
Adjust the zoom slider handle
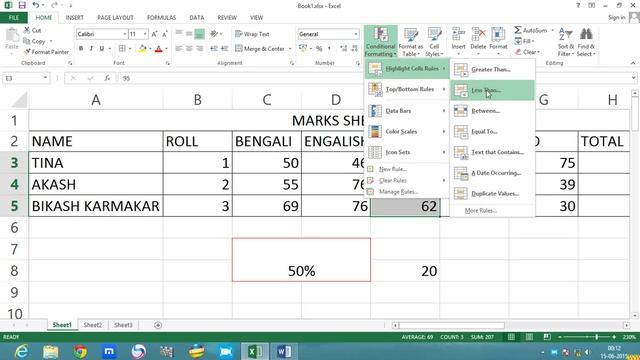click(x=596, y=337)
